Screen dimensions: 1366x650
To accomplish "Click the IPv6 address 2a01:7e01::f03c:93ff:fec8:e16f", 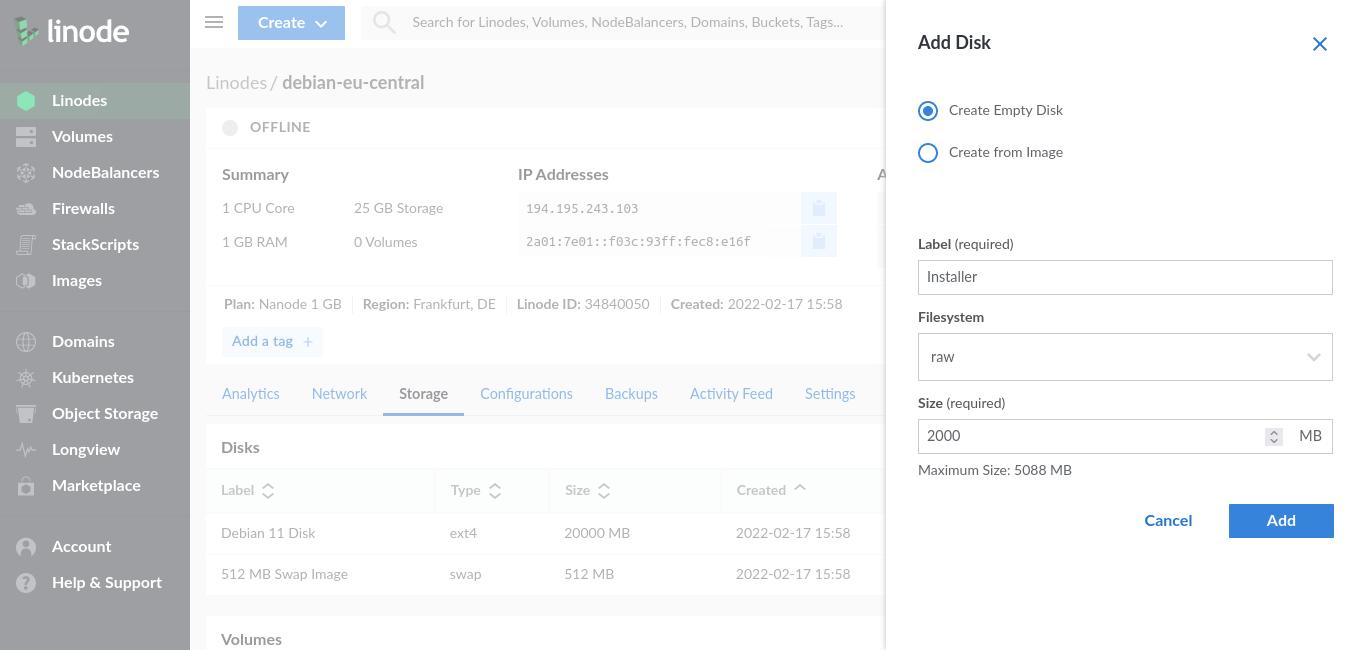I will [638, 242].
